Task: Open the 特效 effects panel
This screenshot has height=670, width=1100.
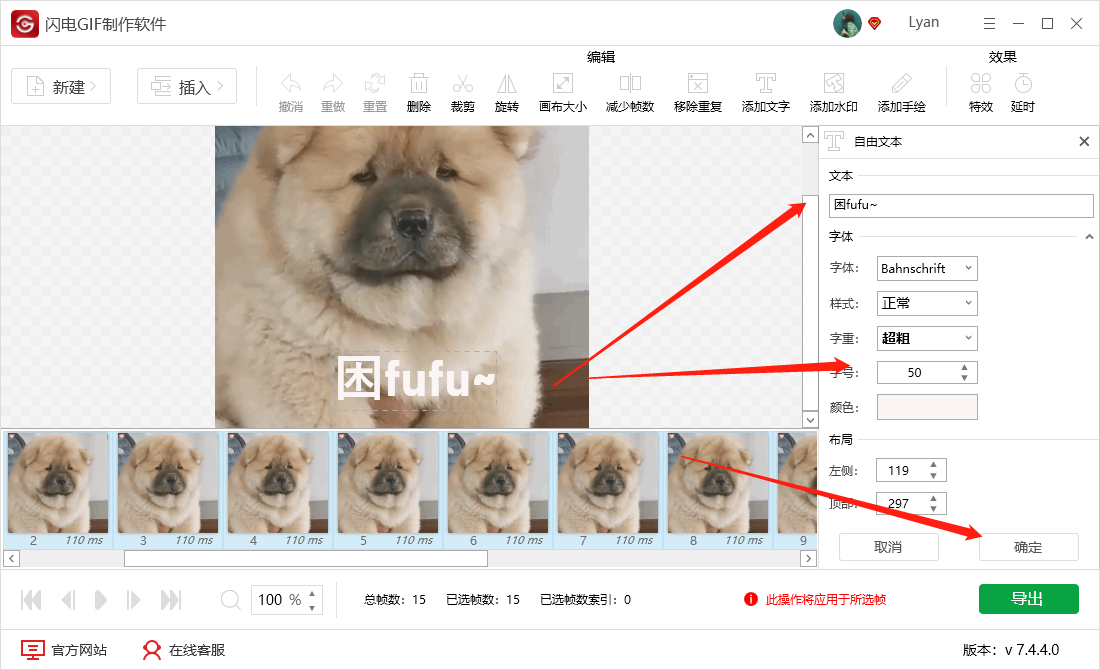Action: click(980, 90)
